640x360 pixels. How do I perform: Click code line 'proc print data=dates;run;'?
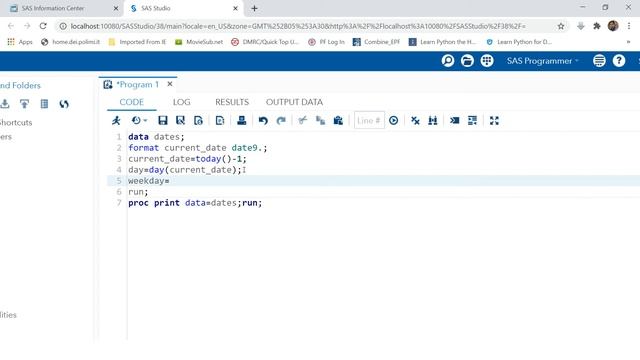tap(195, 203)
